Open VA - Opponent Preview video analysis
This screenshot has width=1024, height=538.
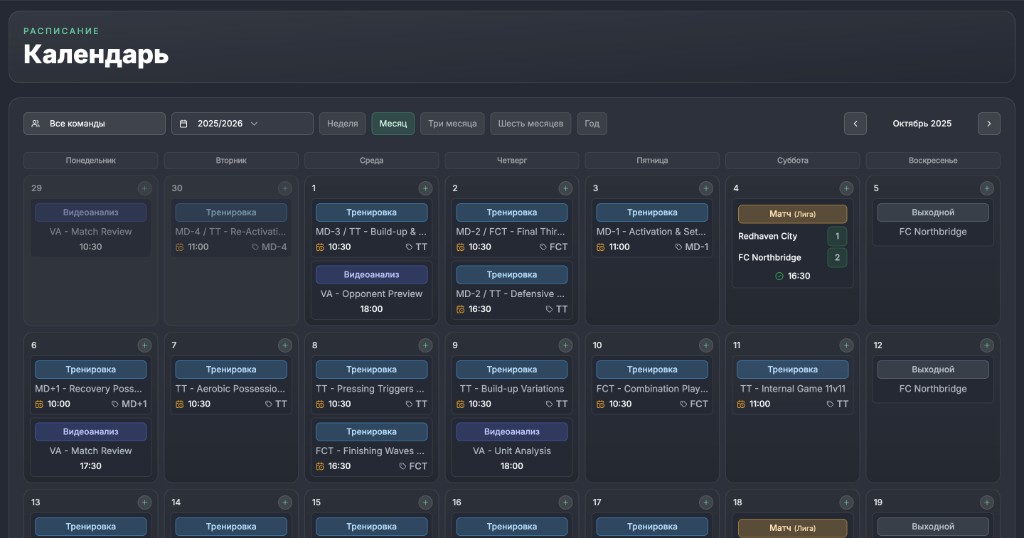(x=372, y=291)
